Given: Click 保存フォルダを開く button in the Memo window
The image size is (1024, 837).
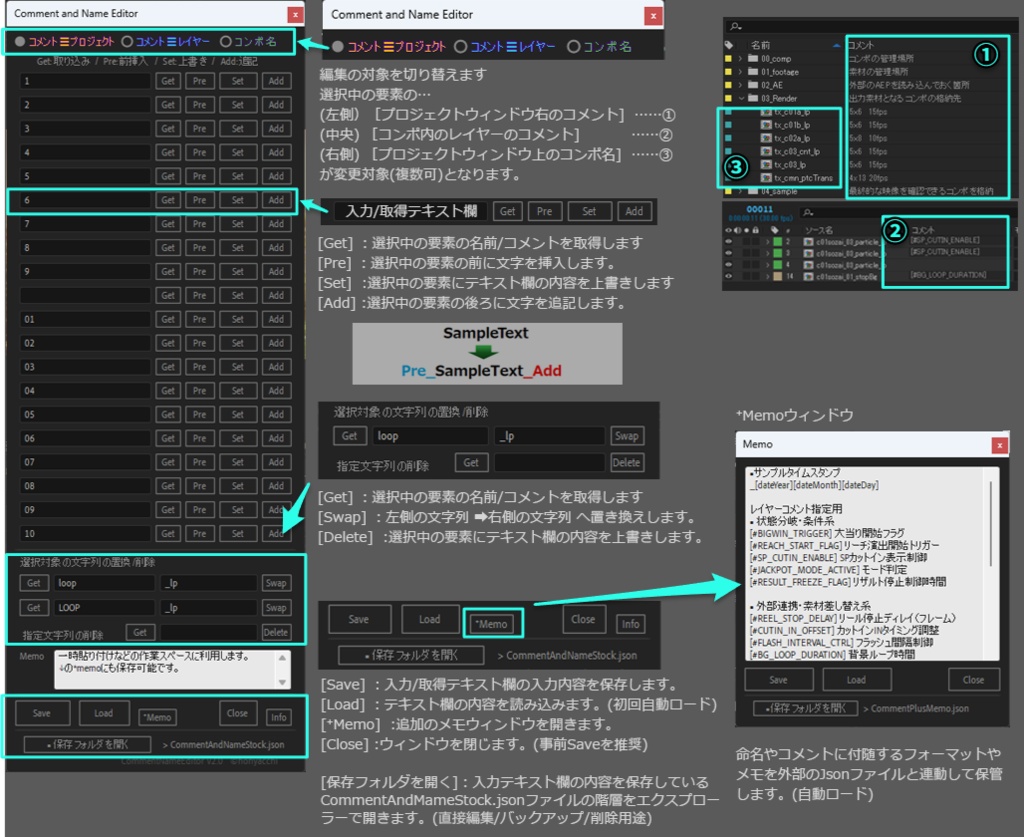Looking at the screenshot, I should pos(805,708).
